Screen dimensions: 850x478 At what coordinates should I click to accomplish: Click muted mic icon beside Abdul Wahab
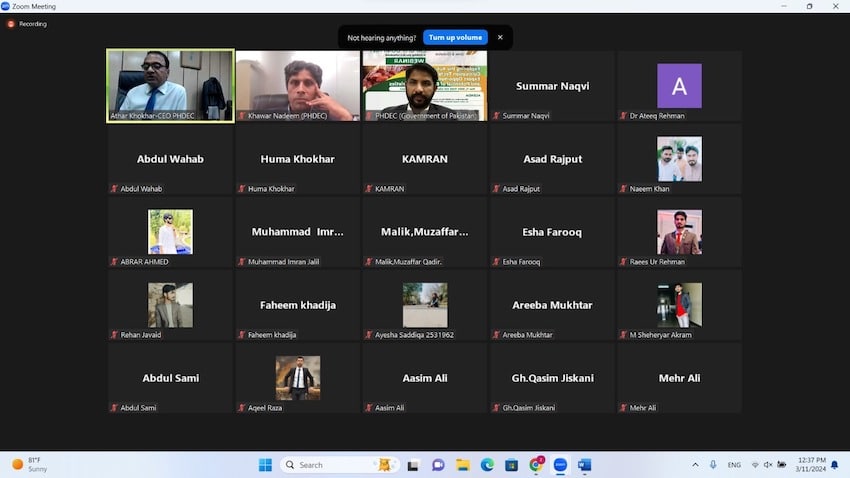click(115, 189)
